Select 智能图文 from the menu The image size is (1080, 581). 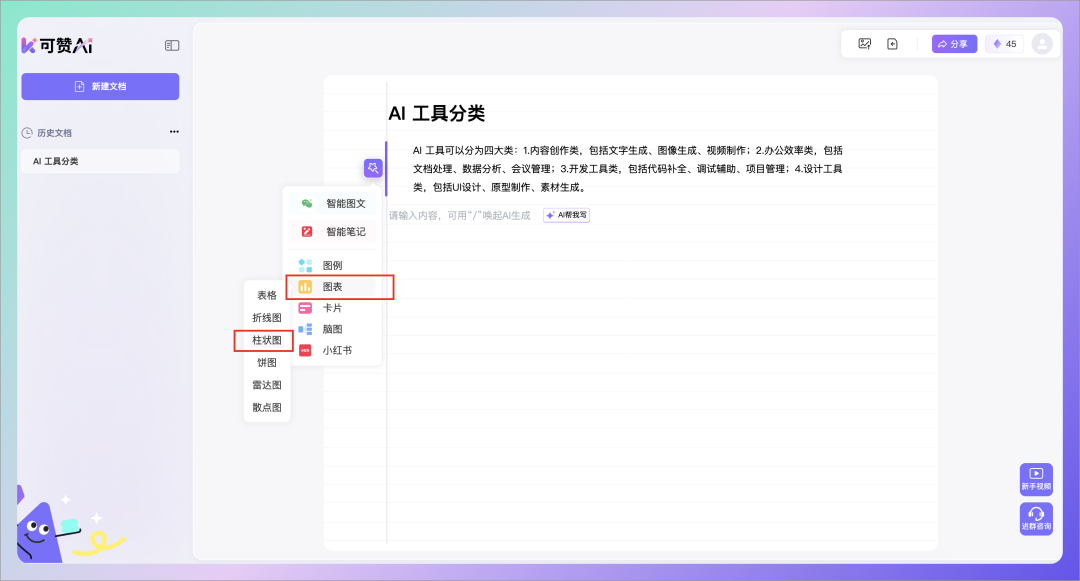[x=333, y=204]
